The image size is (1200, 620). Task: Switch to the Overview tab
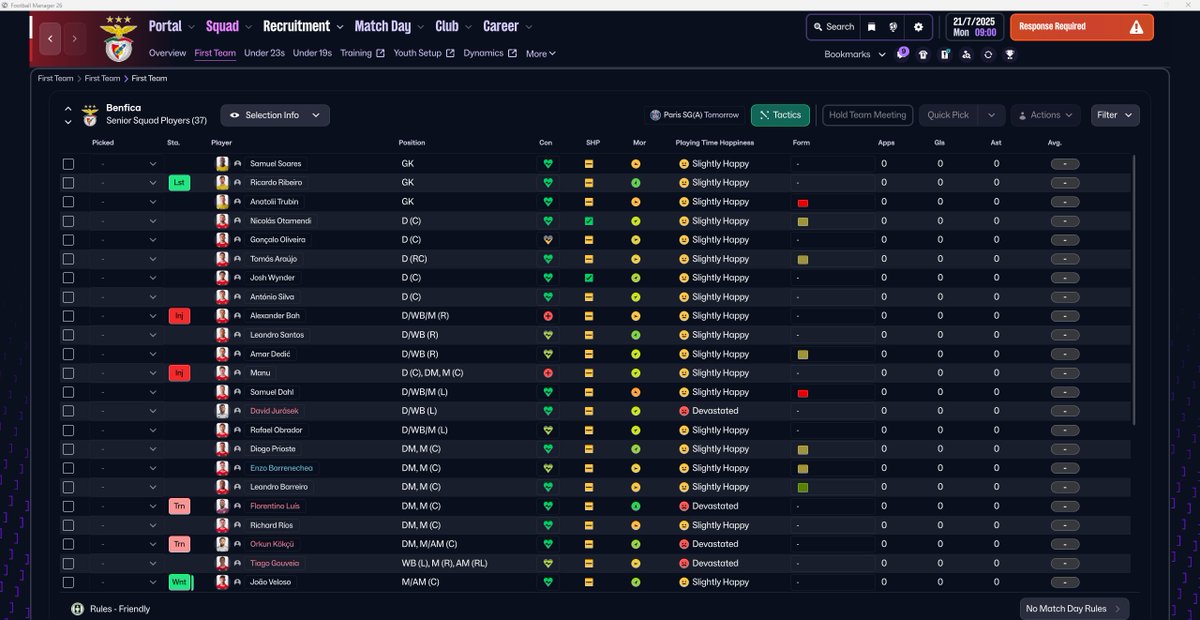click(x=167, y=53)
